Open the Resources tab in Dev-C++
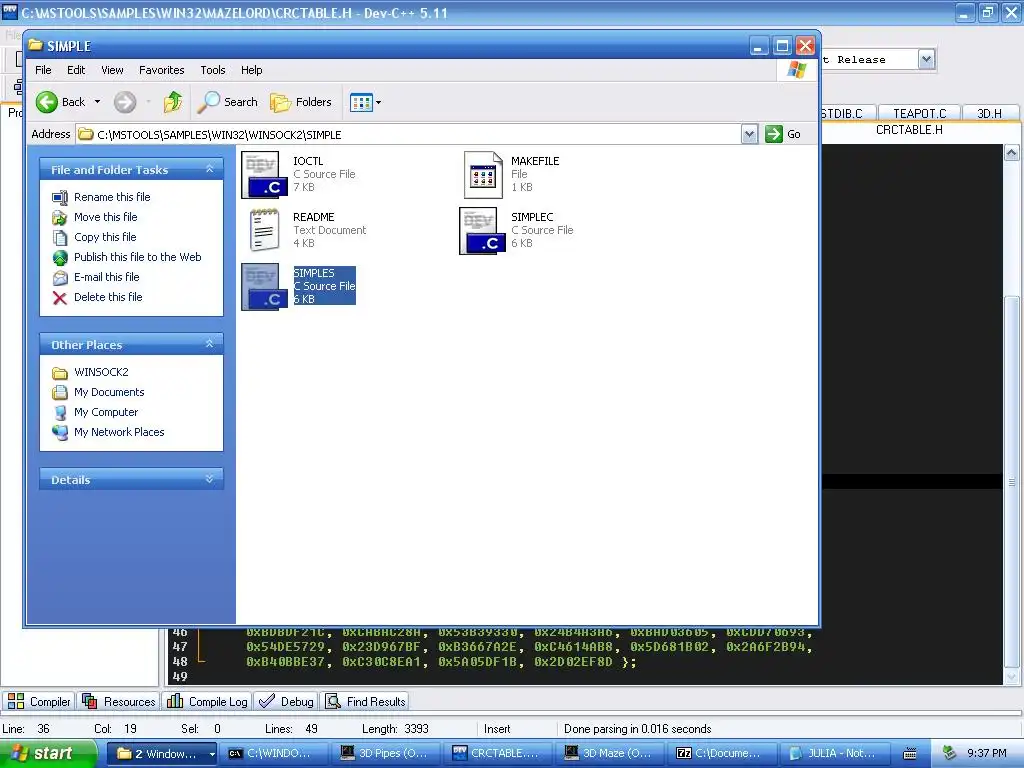 coord(118,701)
